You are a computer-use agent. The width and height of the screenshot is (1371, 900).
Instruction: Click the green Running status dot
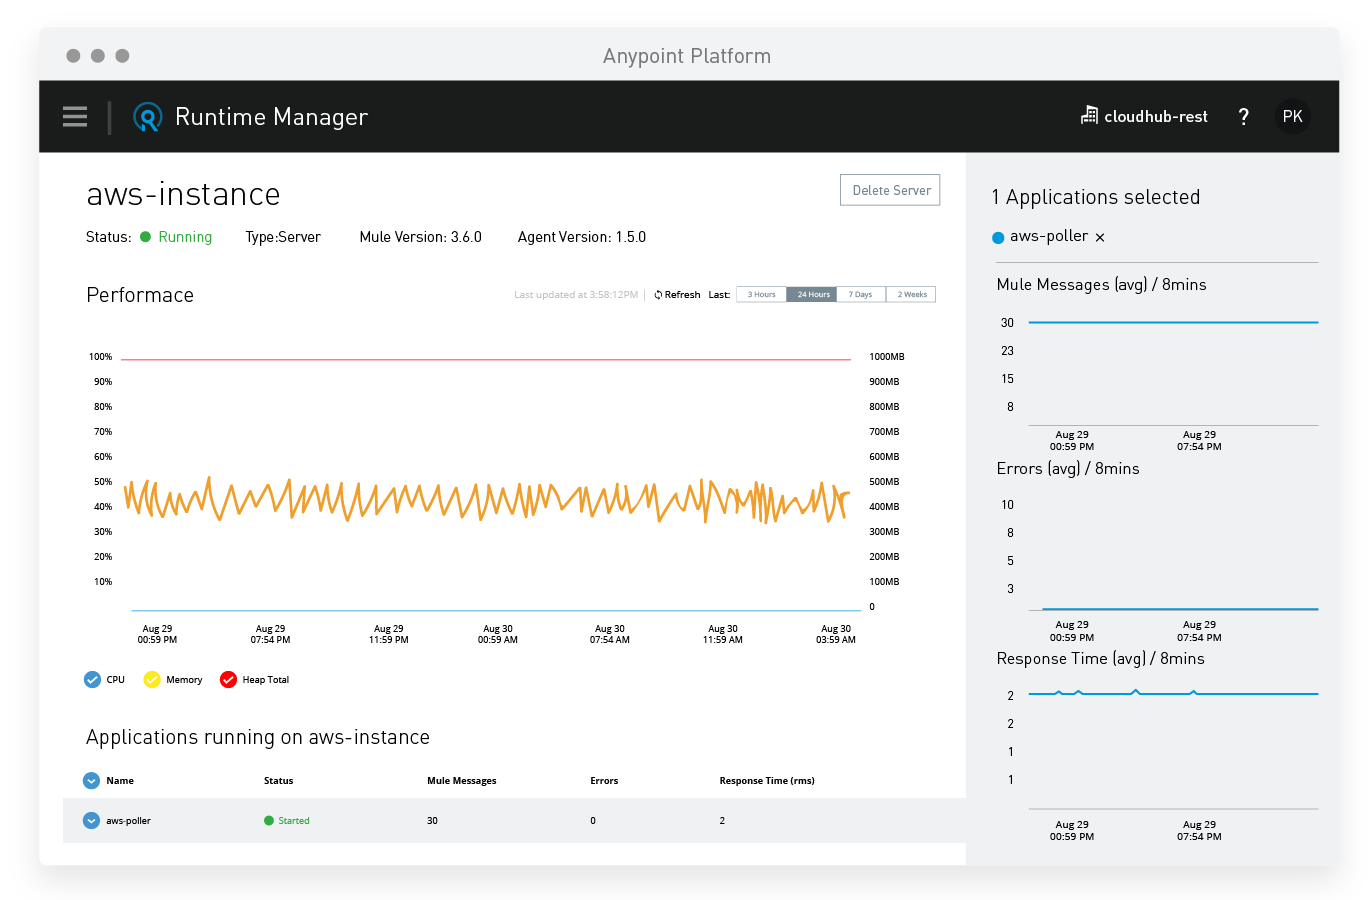pos(145,237)
